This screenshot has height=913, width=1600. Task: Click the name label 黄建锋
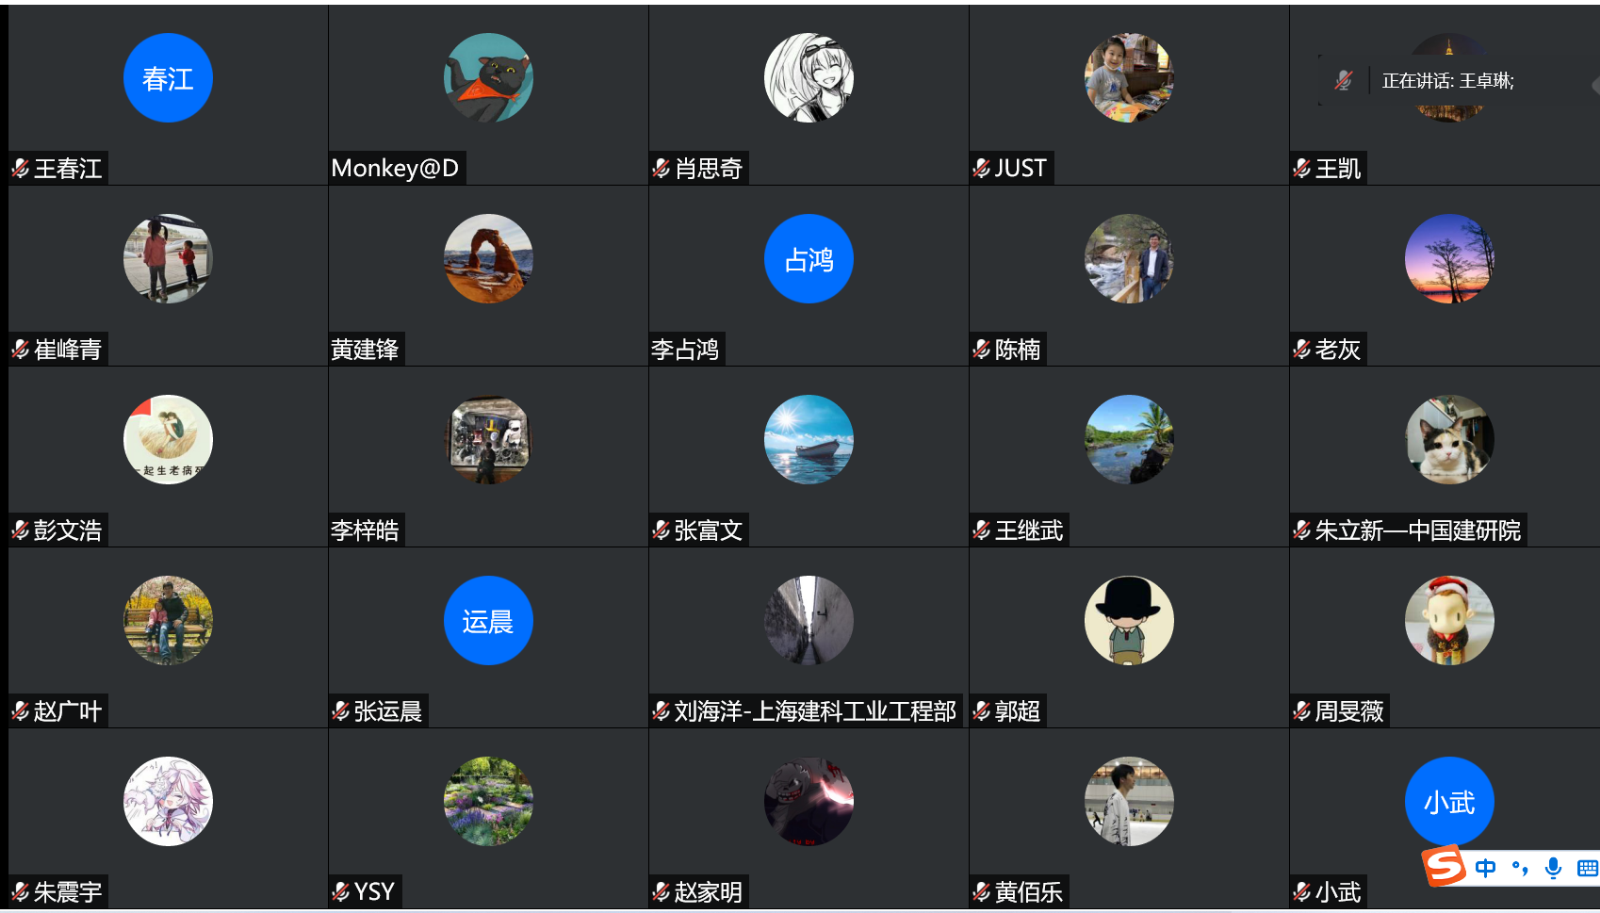coord(365,350)
